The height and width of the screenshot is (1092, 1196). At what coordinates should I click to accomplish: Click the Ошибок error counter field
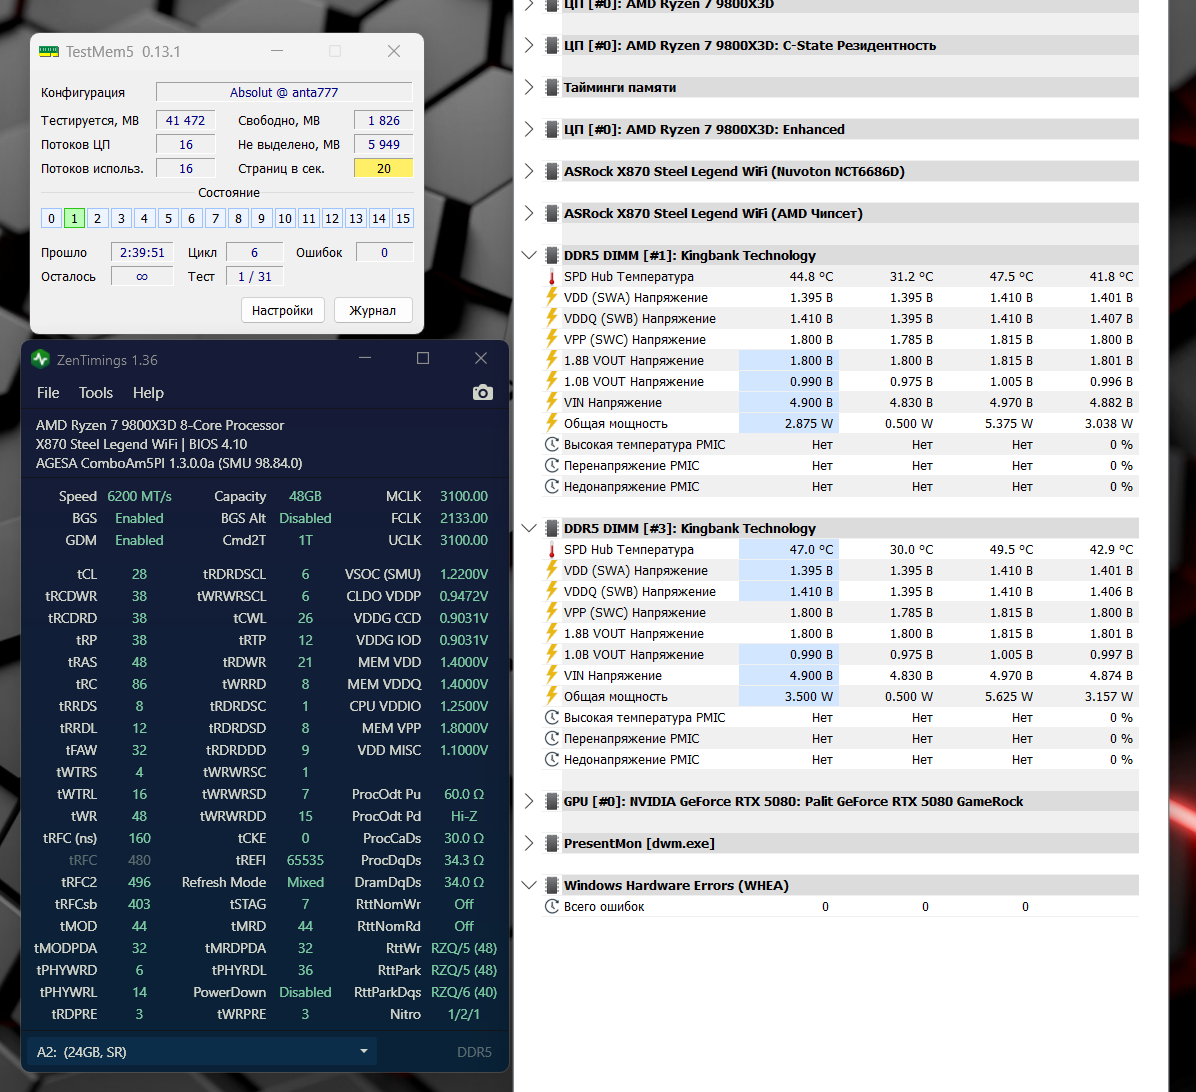click(384, 252)
